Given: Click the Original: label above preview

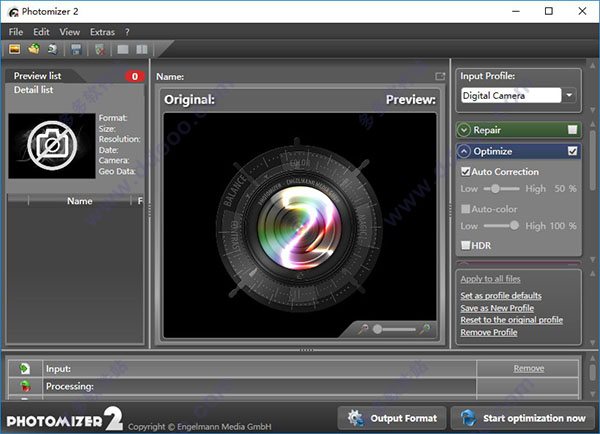Looking at the screenshot, I should [189, 100].
